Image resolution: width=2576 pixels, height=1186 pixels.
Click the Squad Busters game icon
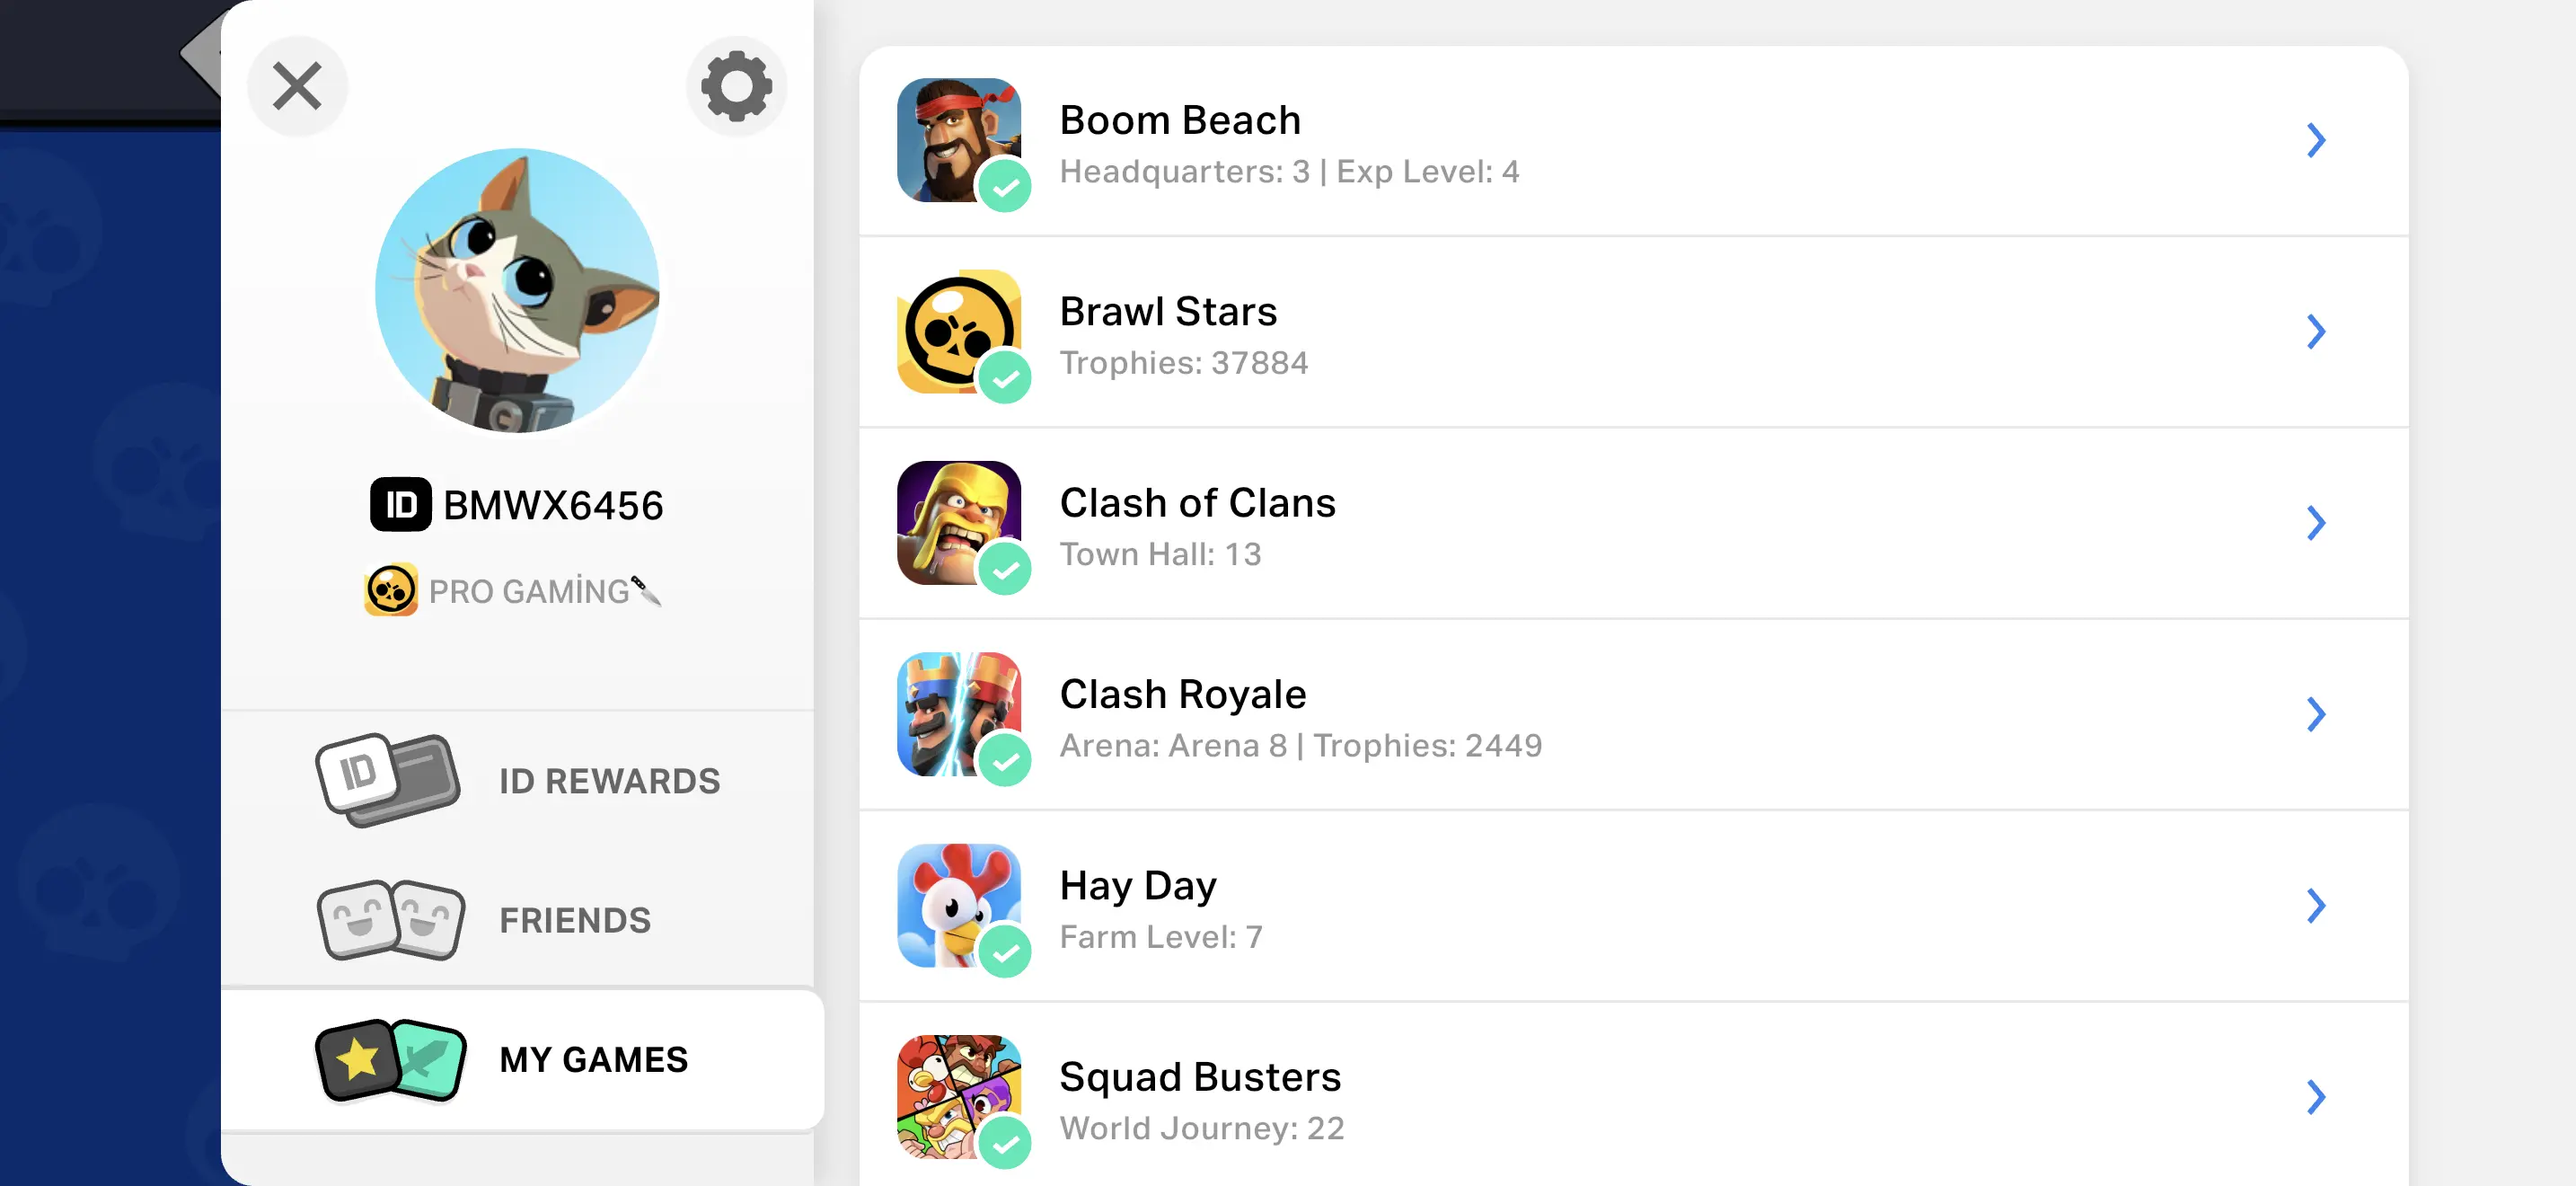tap(958, 1096)
